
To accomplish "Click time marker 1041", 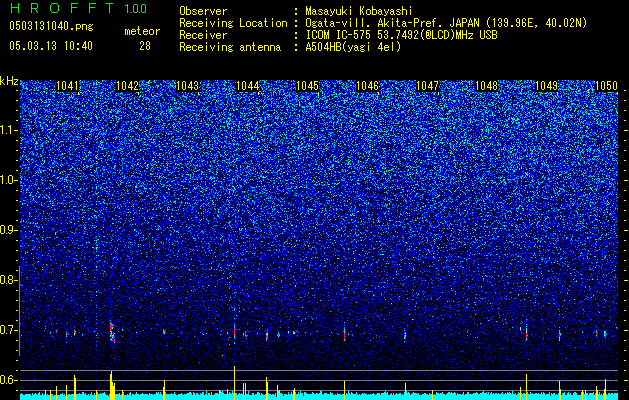I will coord(67,86).
